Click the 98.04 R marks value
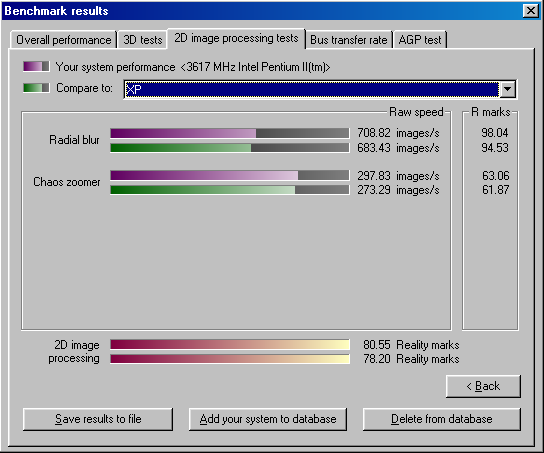Image resolution: width=544 pixels, height=453 pixels. [495, 133]
